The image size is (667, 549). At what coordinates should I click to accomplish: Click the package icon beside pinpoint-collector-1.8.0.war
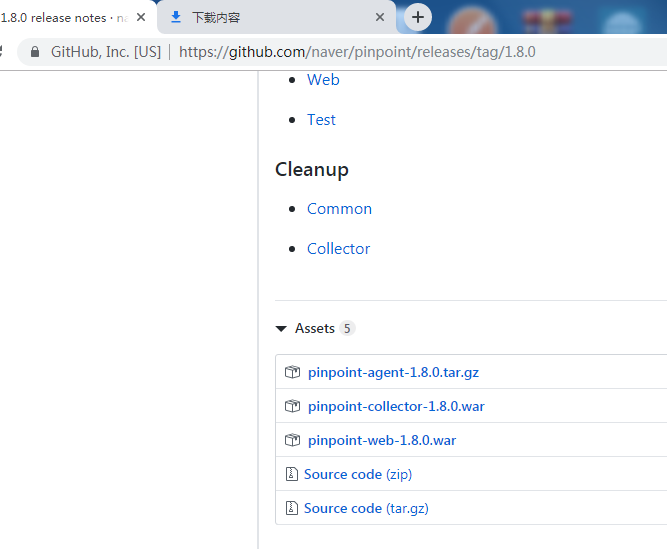[x=292, y=406]
